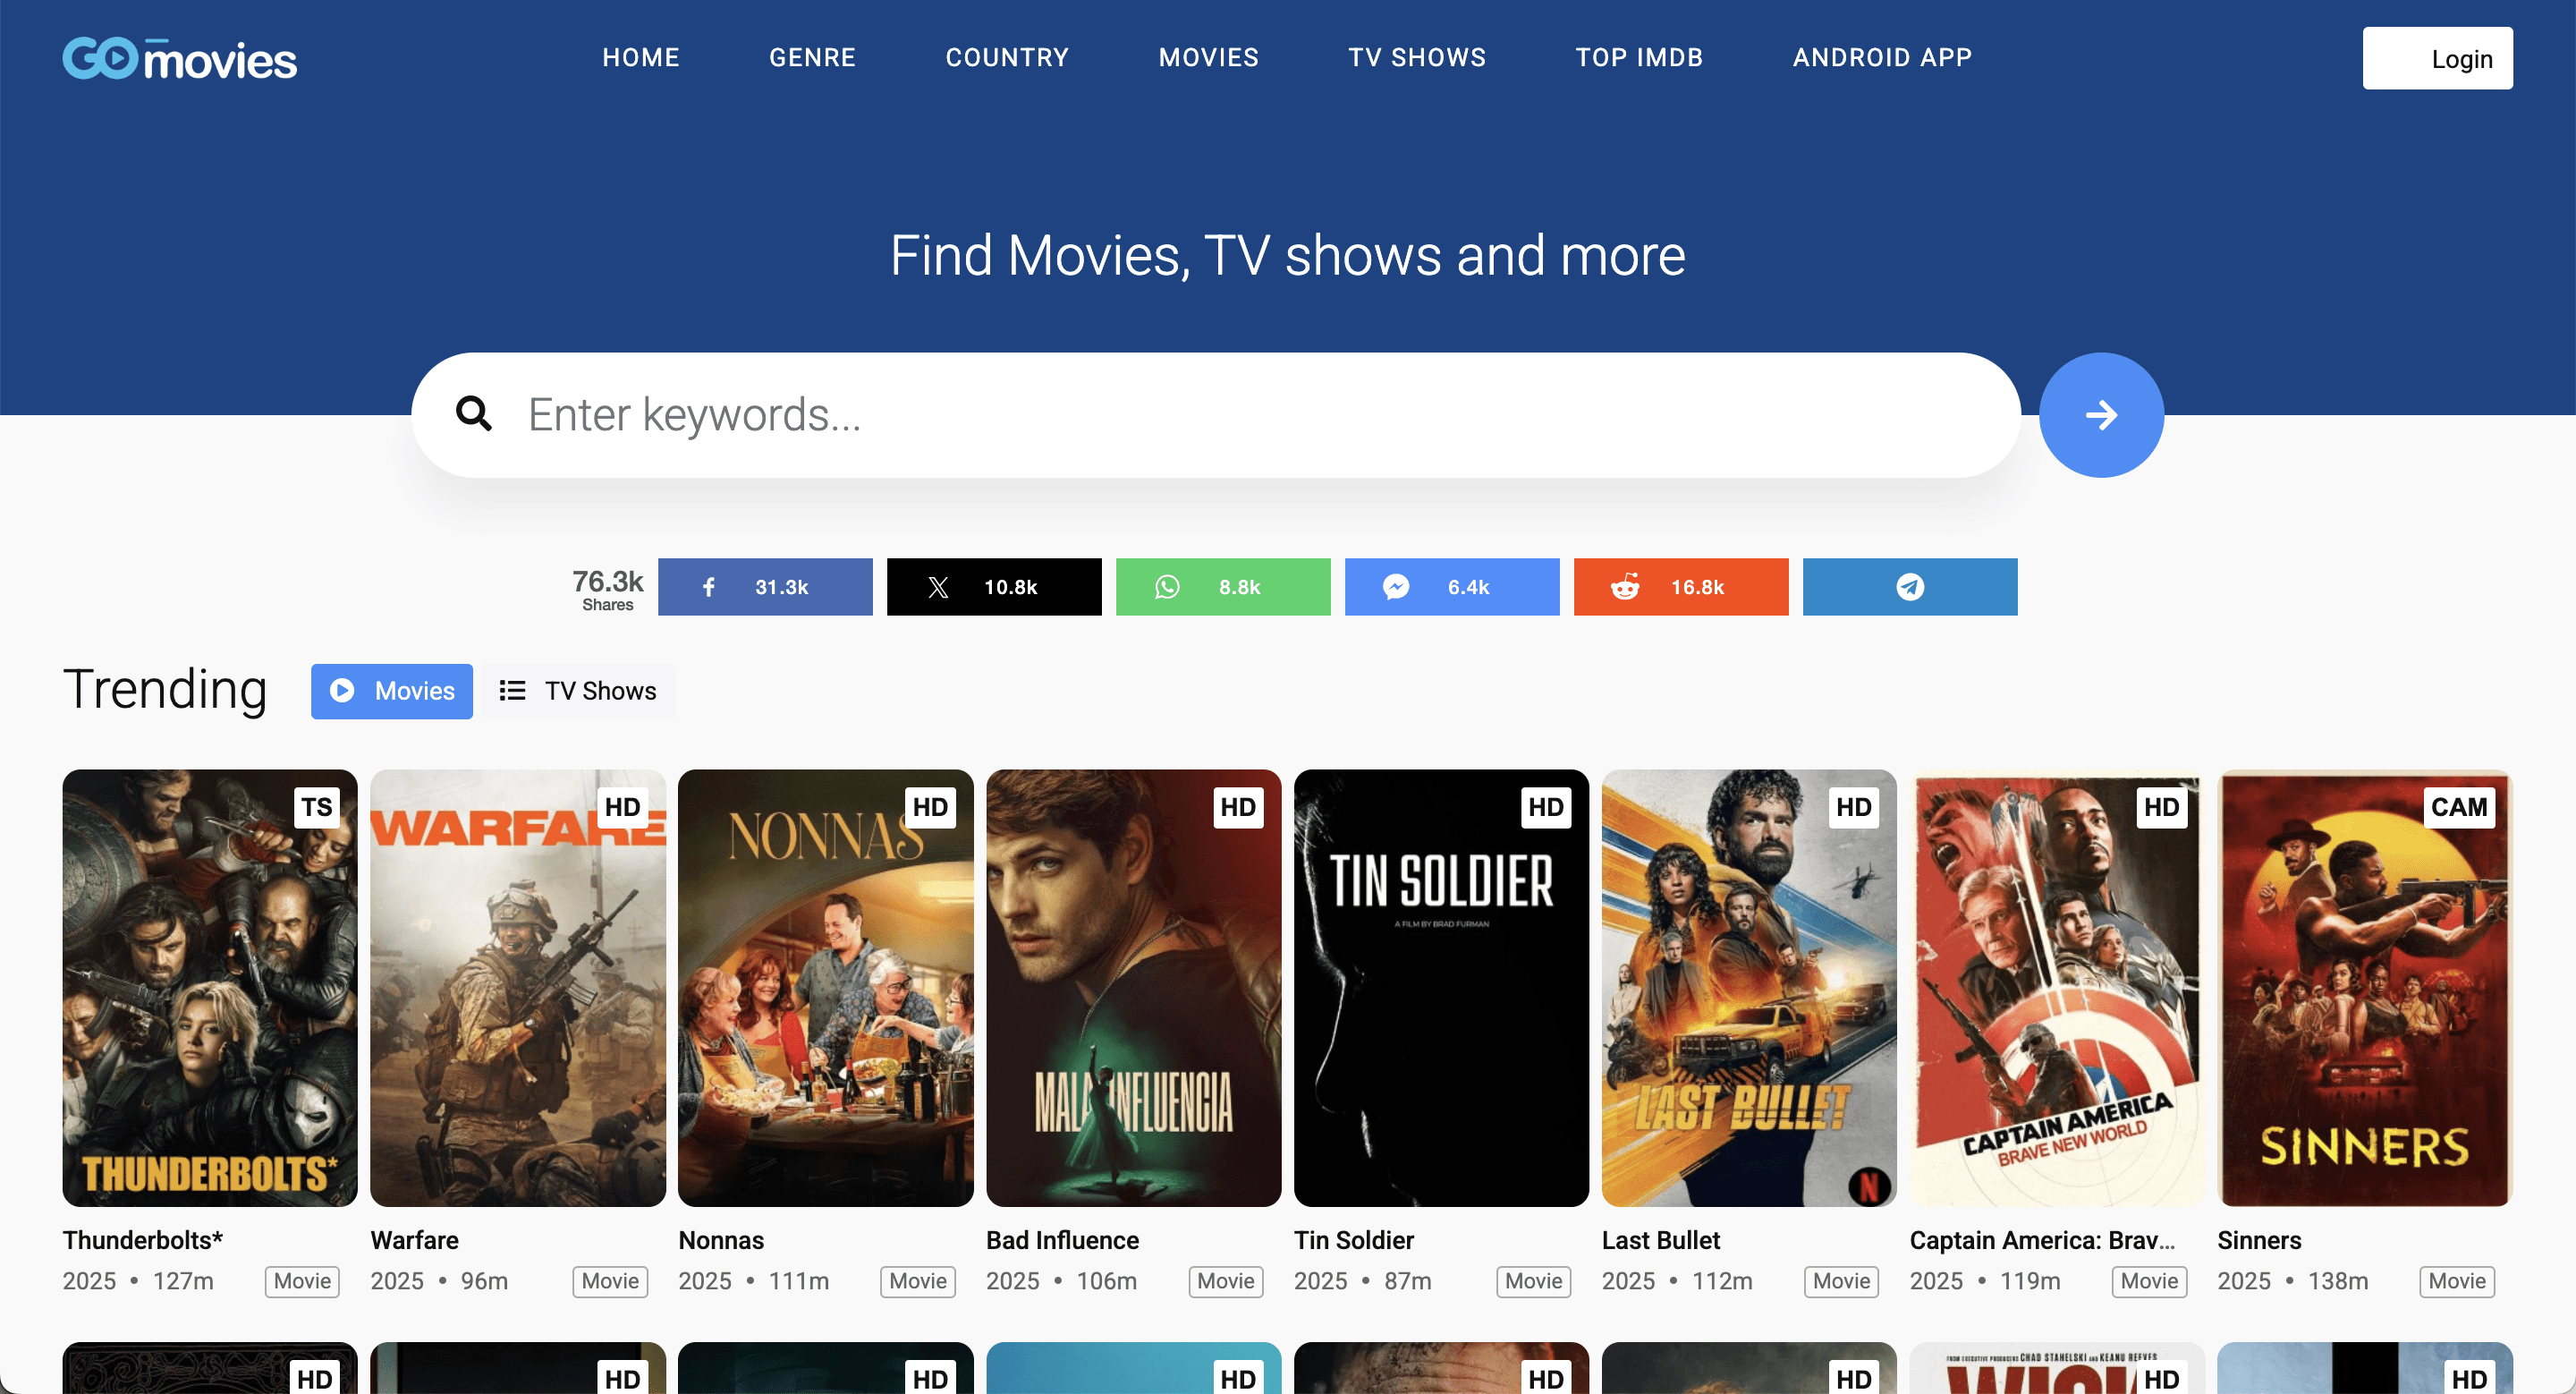Click the Login button

click(2437, 58)
